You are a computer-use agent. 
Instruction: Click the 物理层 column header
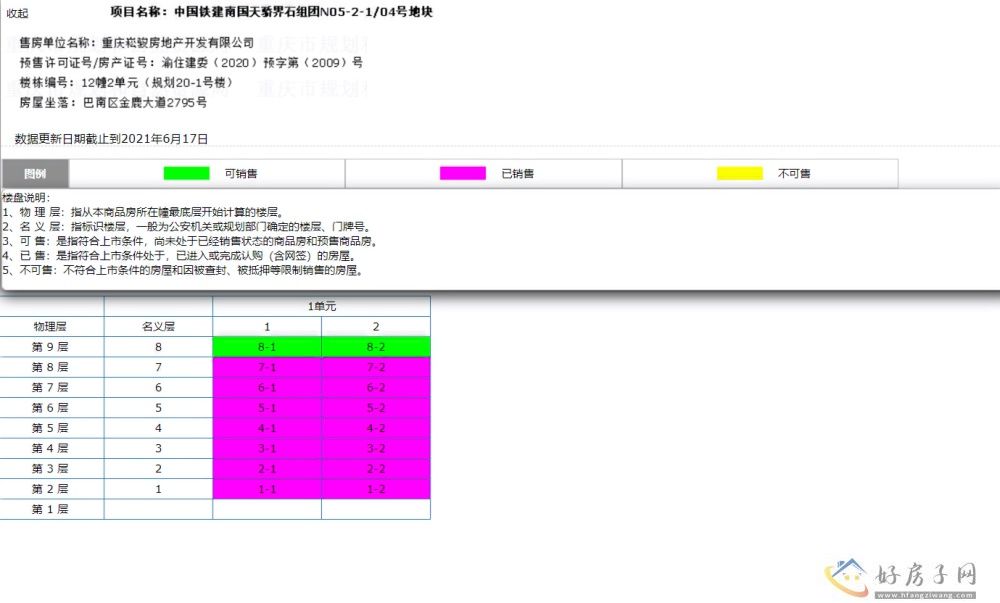[x=50, y=326]
